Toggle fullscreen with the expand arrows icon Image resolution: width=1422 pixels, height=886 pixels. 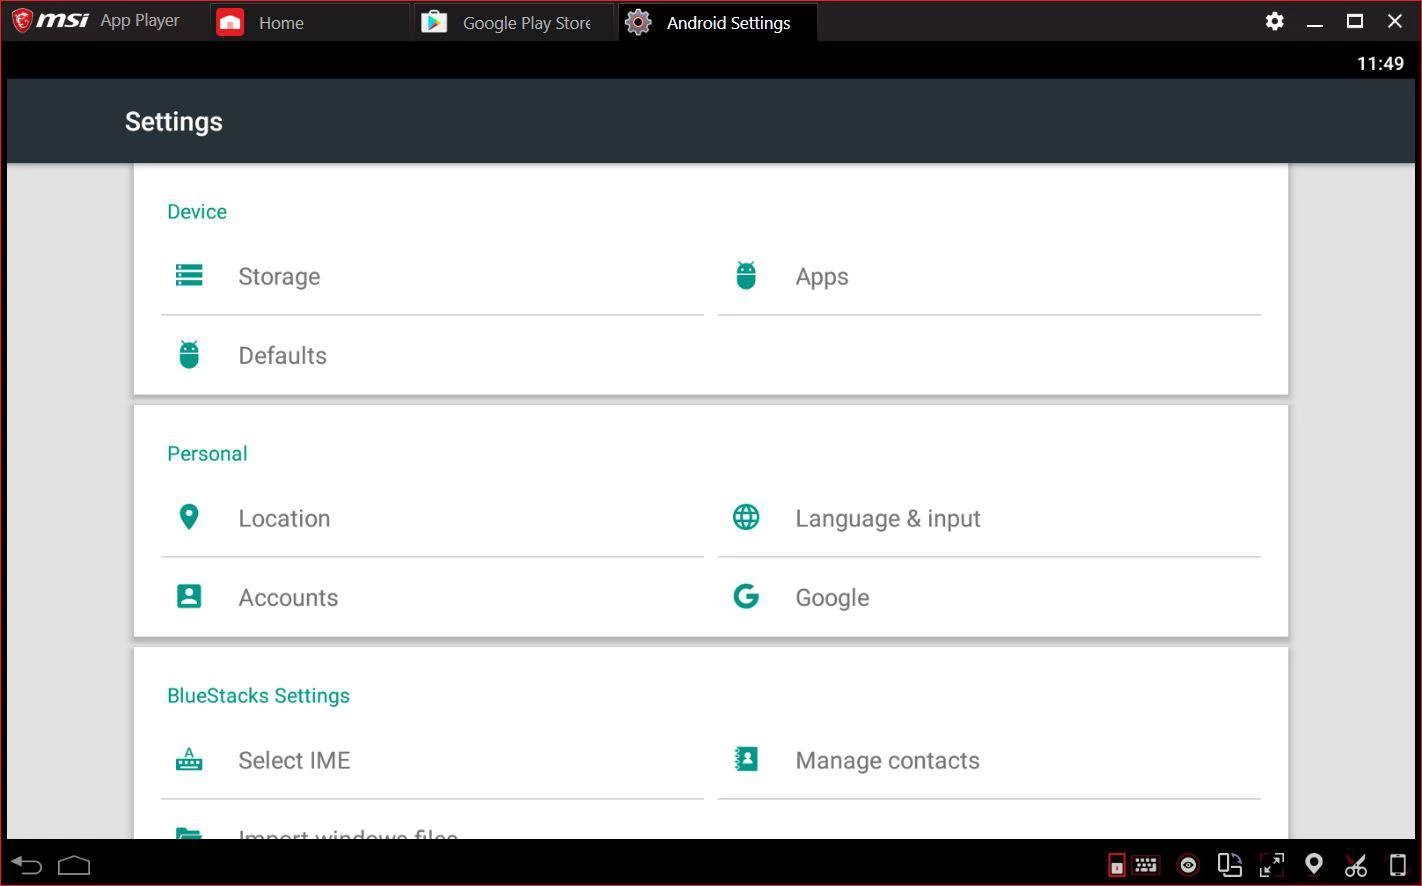click(1272, 865)
